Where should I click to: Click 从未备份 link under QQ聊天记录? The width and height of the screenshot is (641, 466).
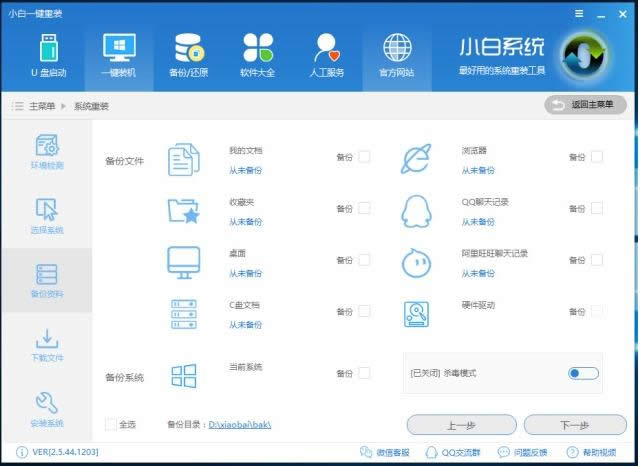478,222
